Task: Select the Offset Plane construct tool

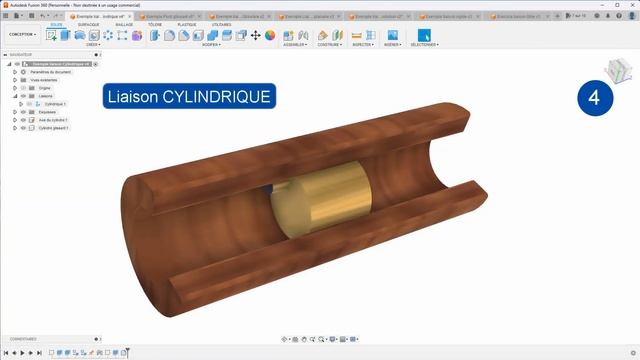Action: click(x=322, y=35)
